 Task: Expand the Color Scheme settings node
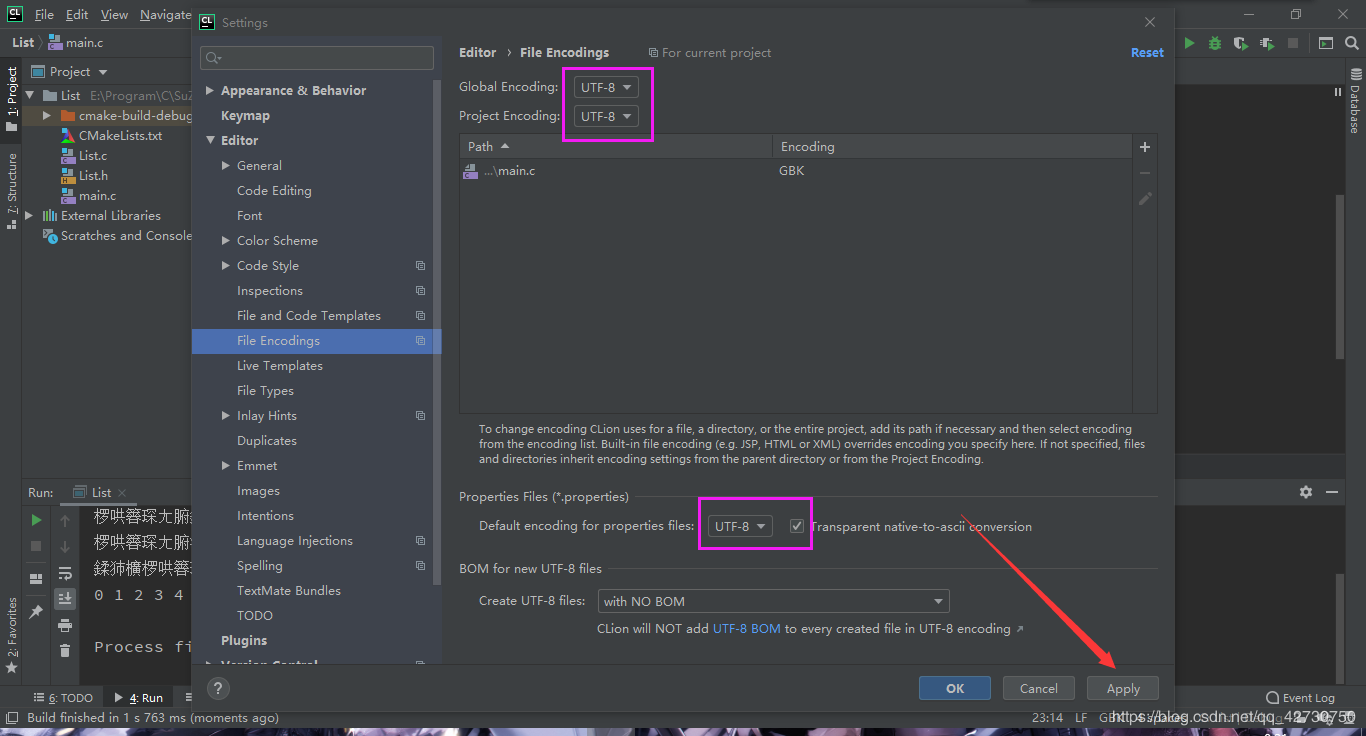tap(226, 240)
